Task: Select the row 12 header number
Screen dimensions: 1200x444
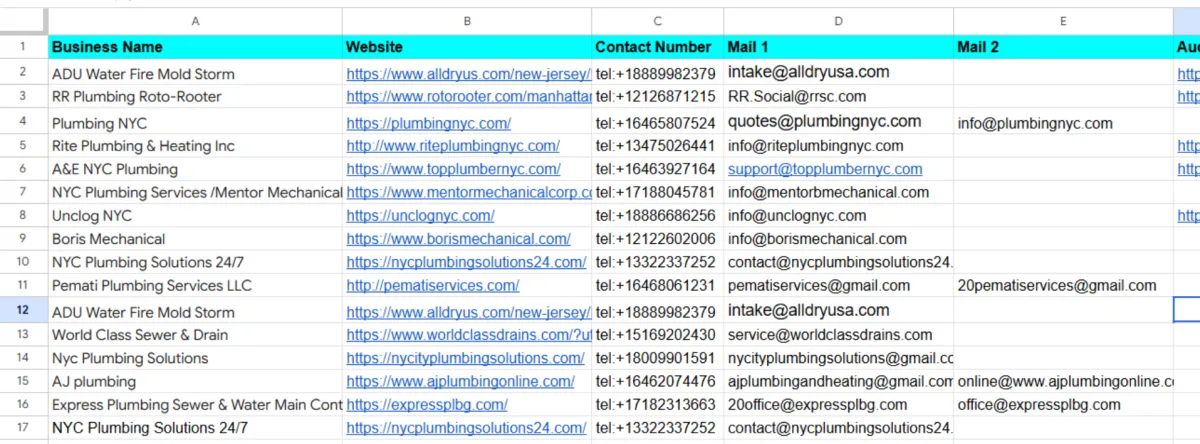Action: 23,311
